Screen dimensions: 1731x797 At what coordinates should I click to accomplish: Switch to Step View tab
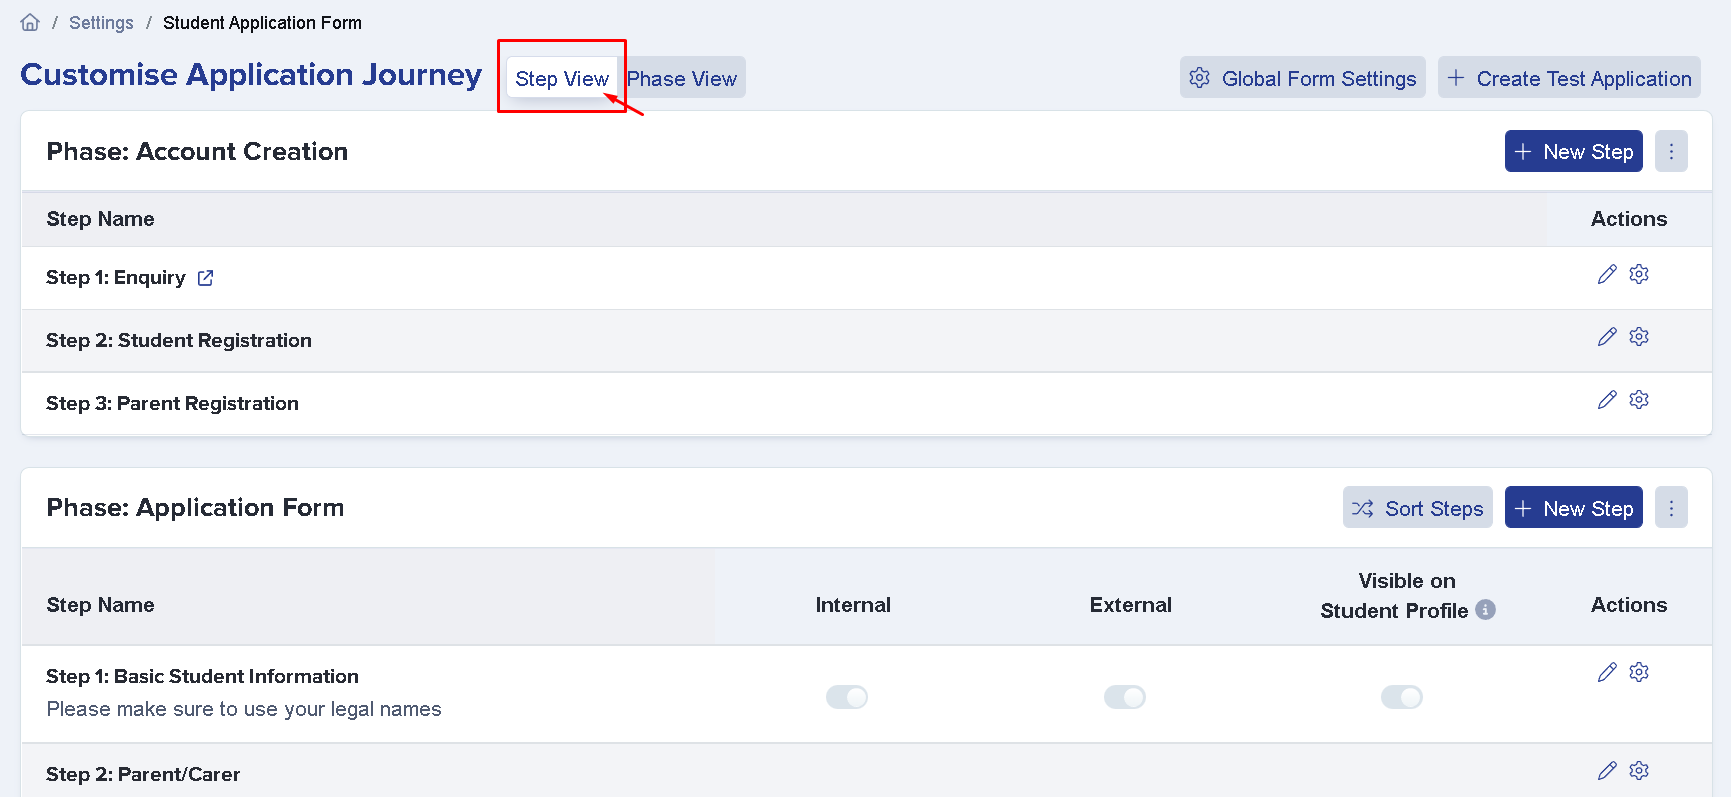(x=562, y=78)
